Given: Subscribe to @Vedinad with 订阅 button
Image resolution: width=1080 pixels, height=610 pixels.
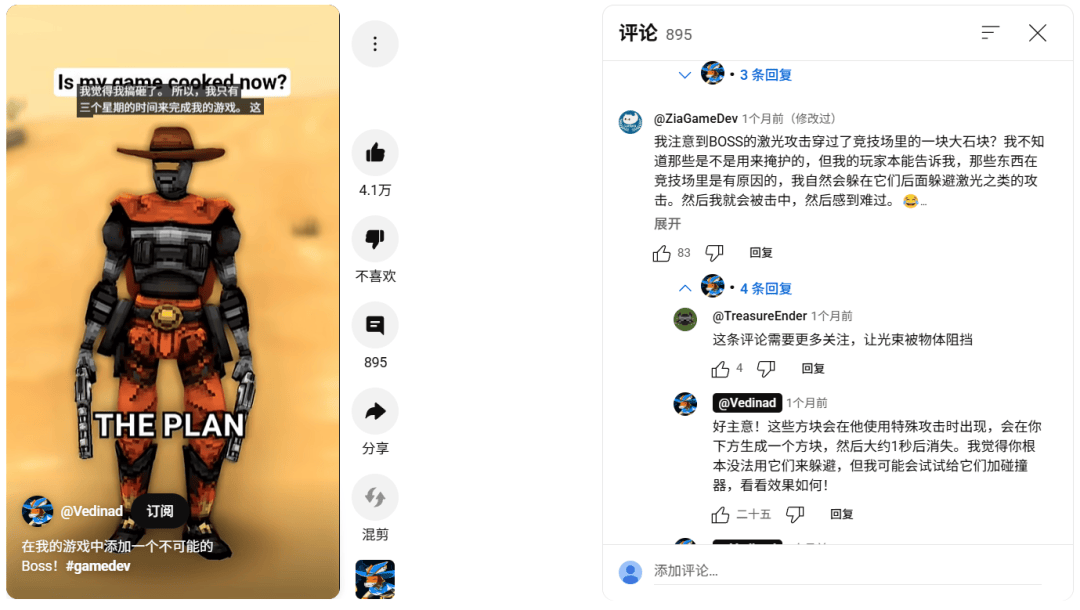Looking at the screenshot, I should click(160, 511).
